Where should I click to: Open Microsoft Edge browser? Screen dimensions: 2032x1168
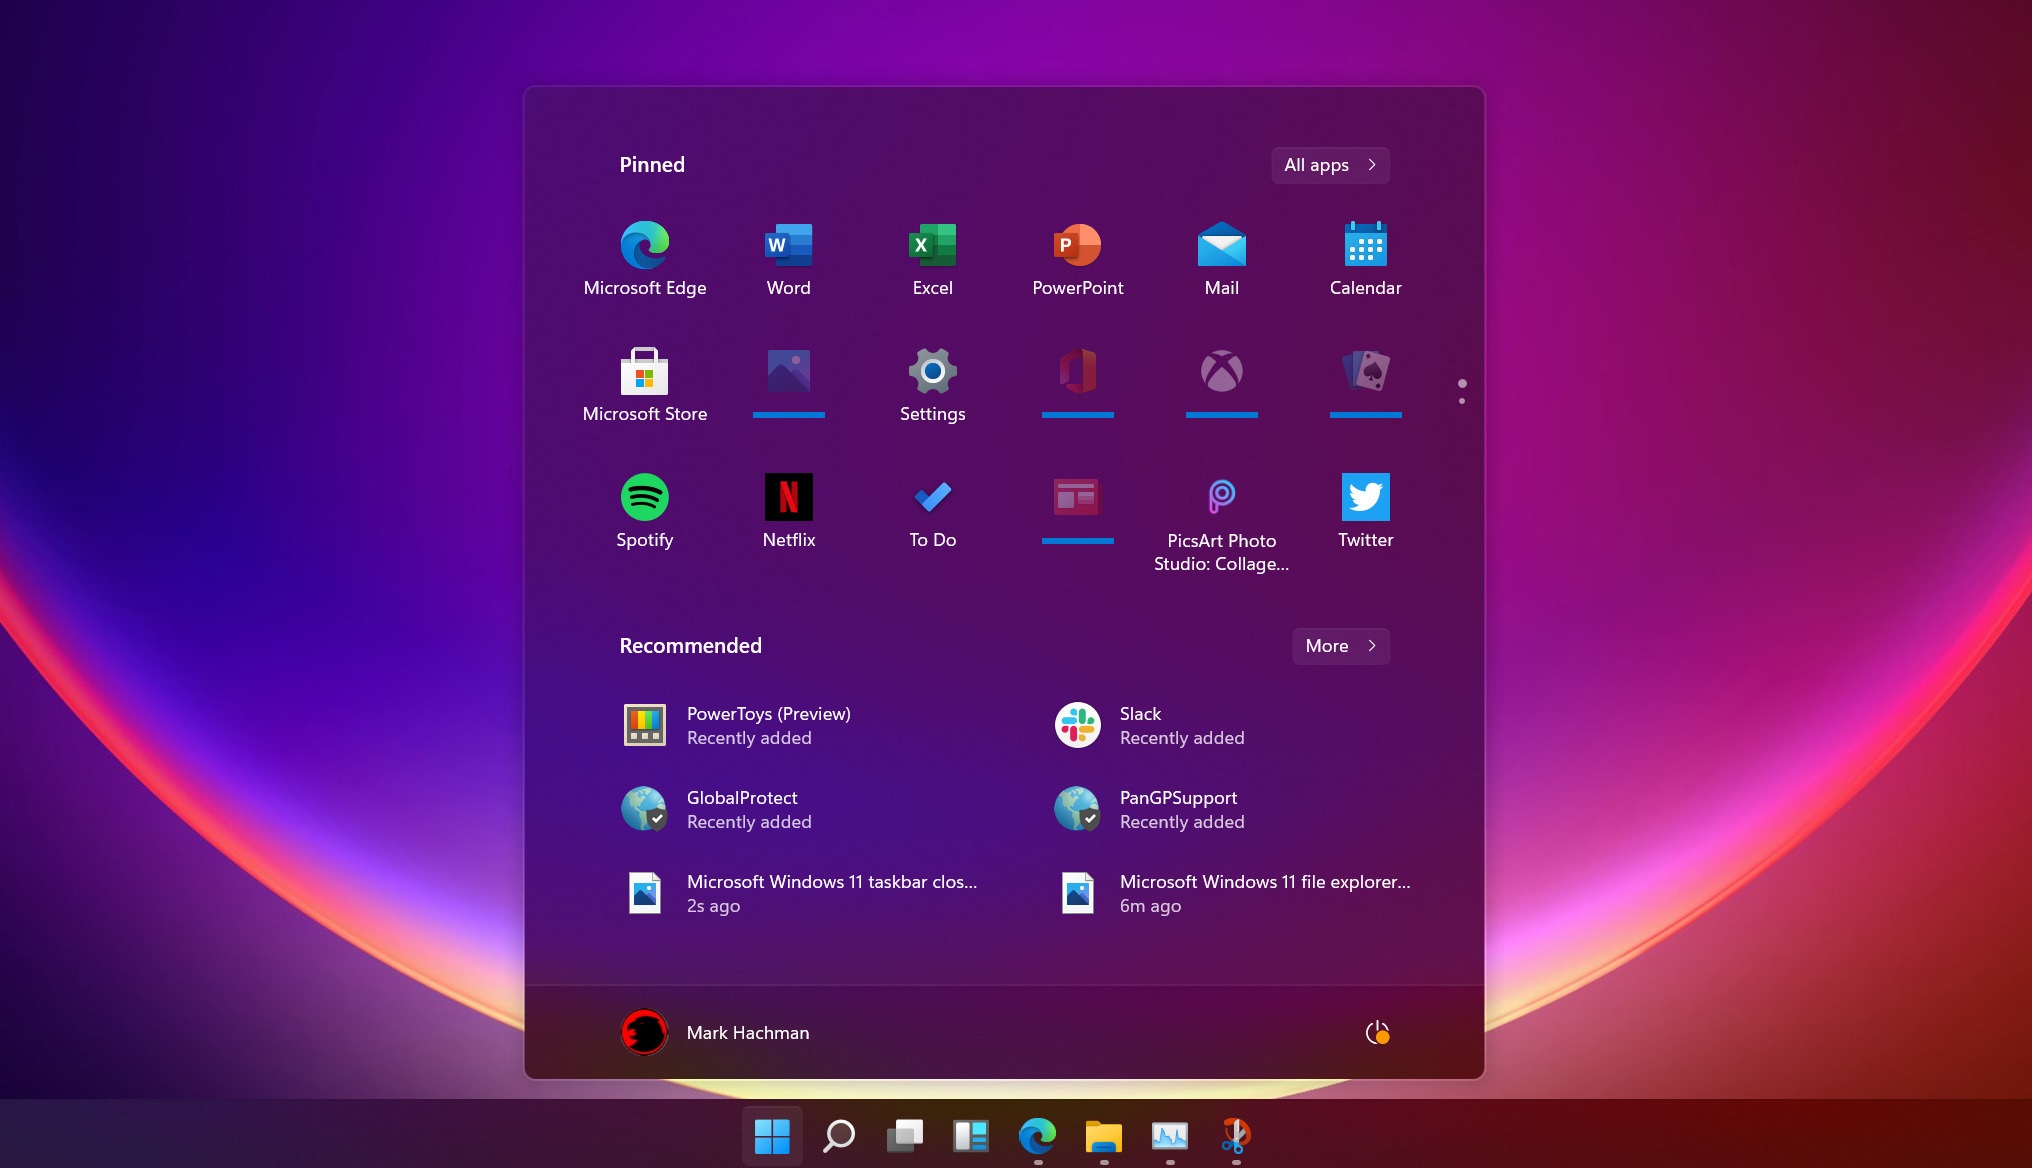click(643, 246)
